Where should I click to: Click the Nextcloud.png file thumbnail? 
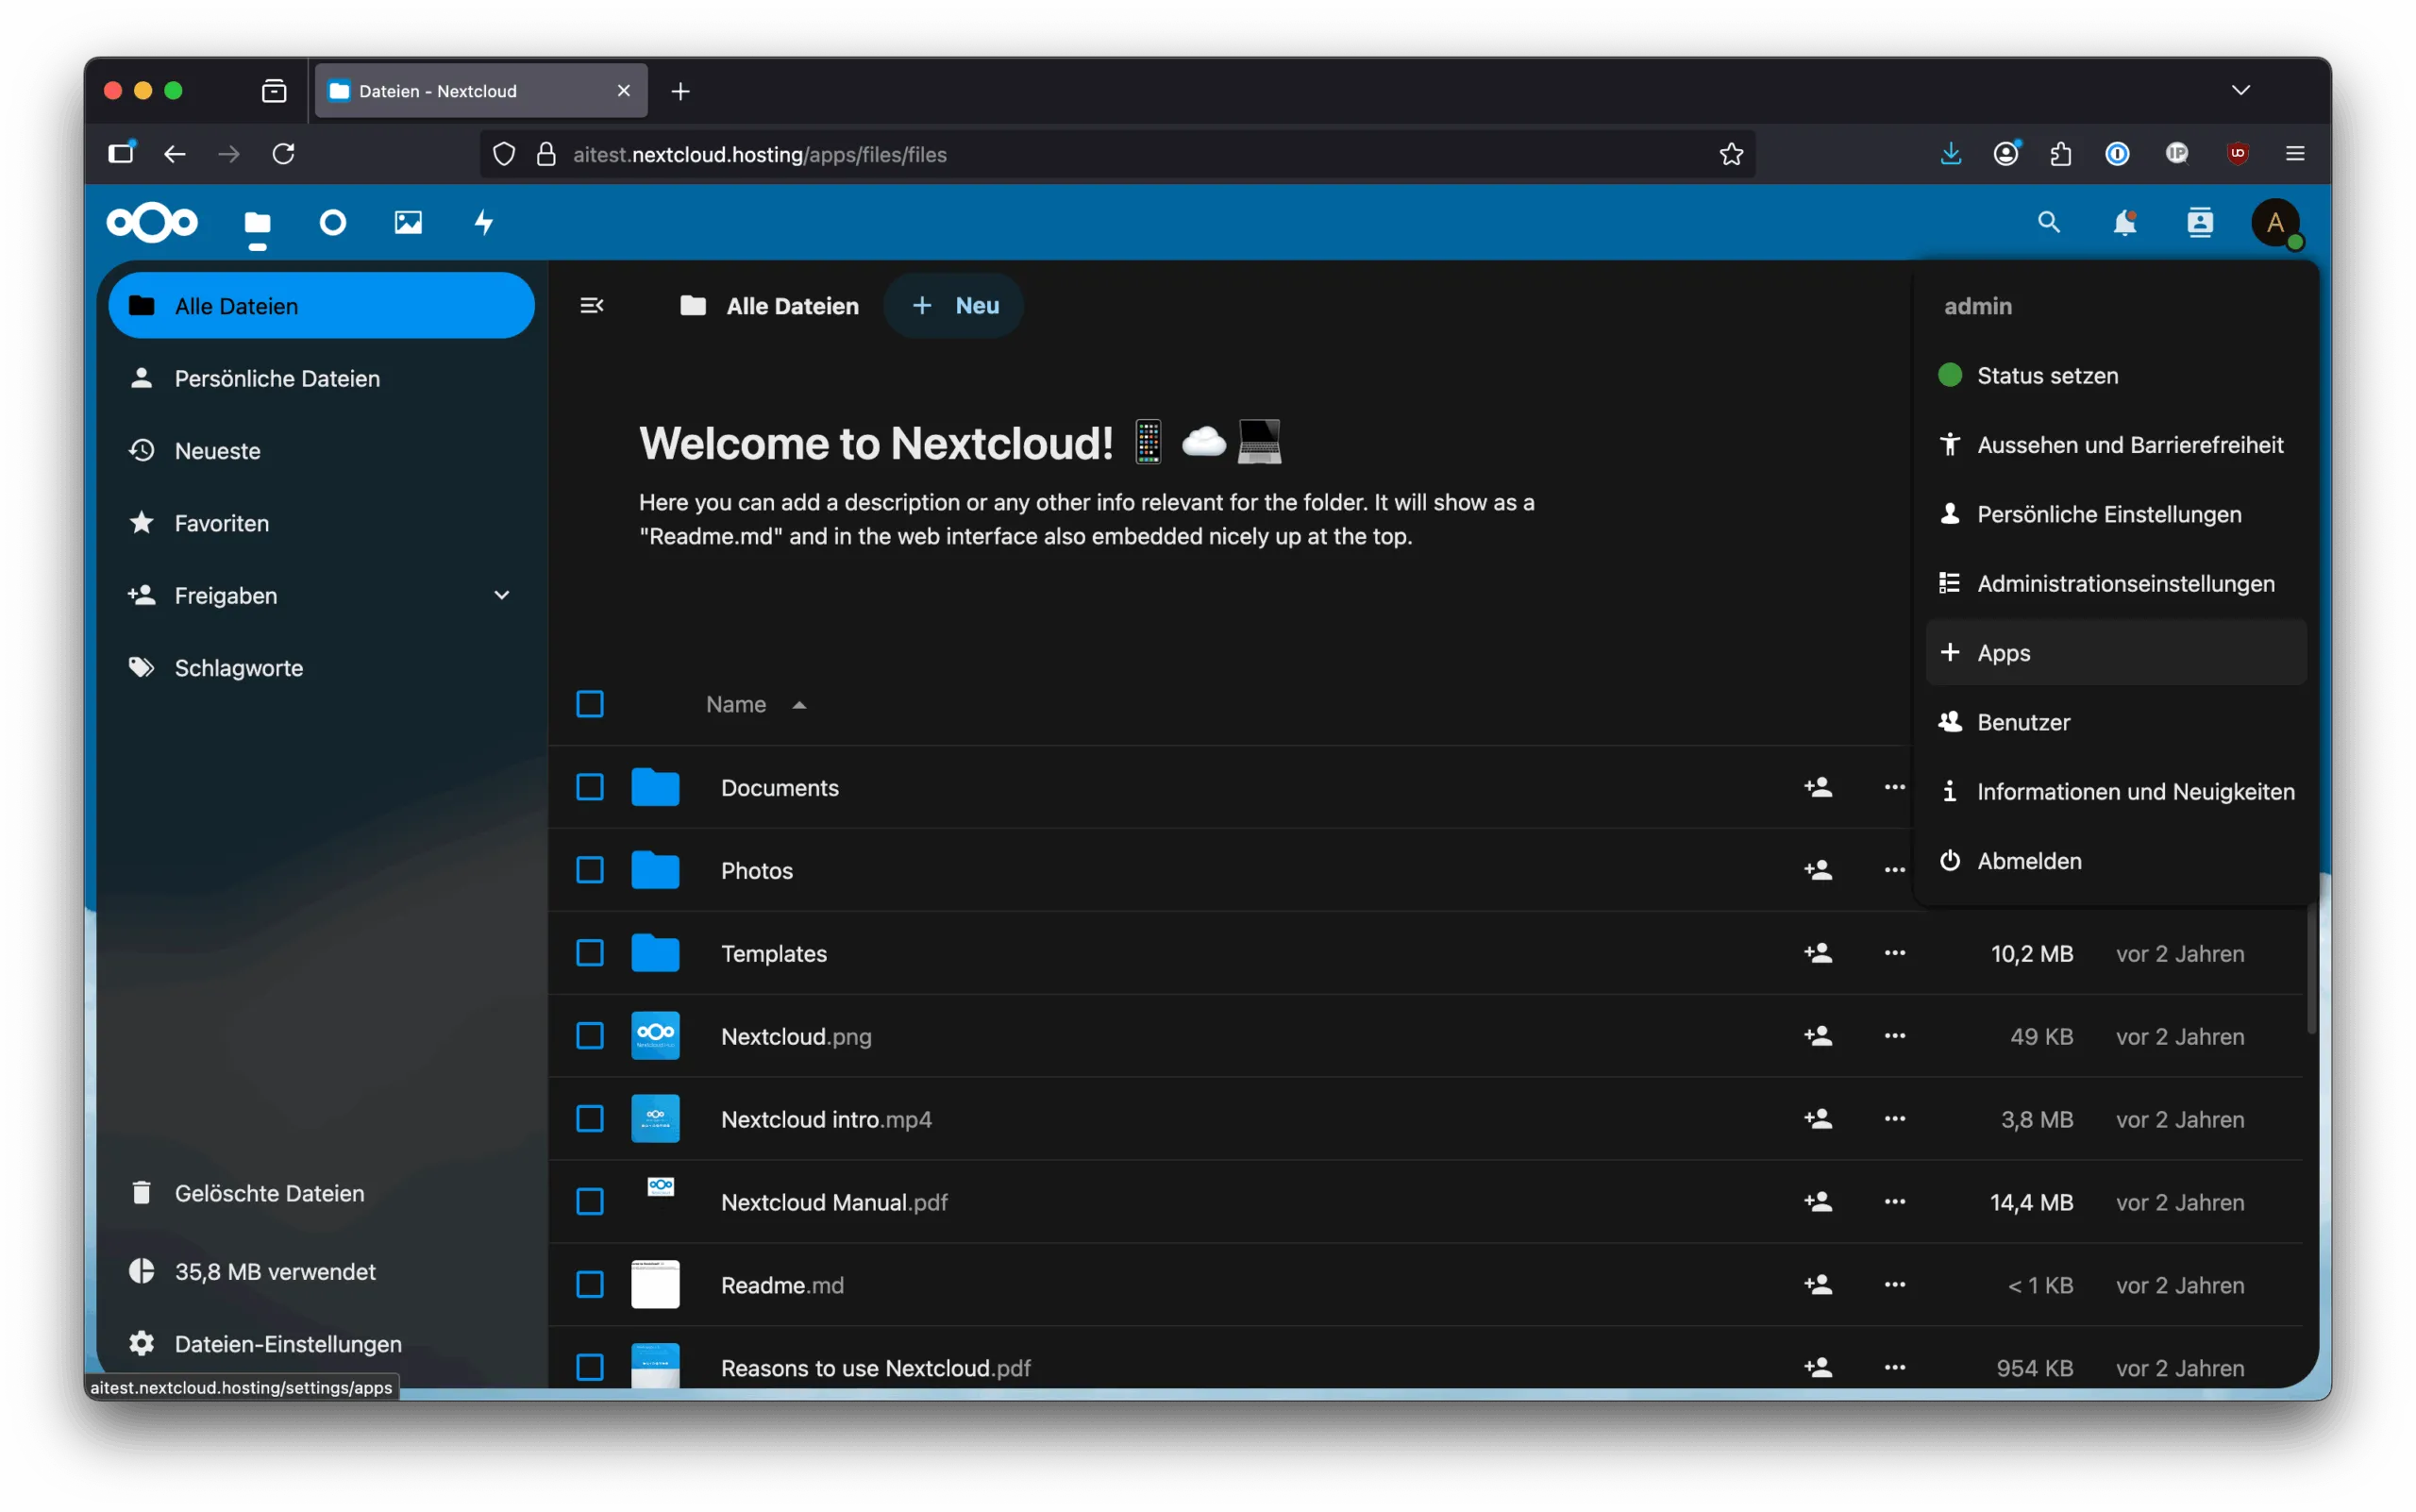655,1037
